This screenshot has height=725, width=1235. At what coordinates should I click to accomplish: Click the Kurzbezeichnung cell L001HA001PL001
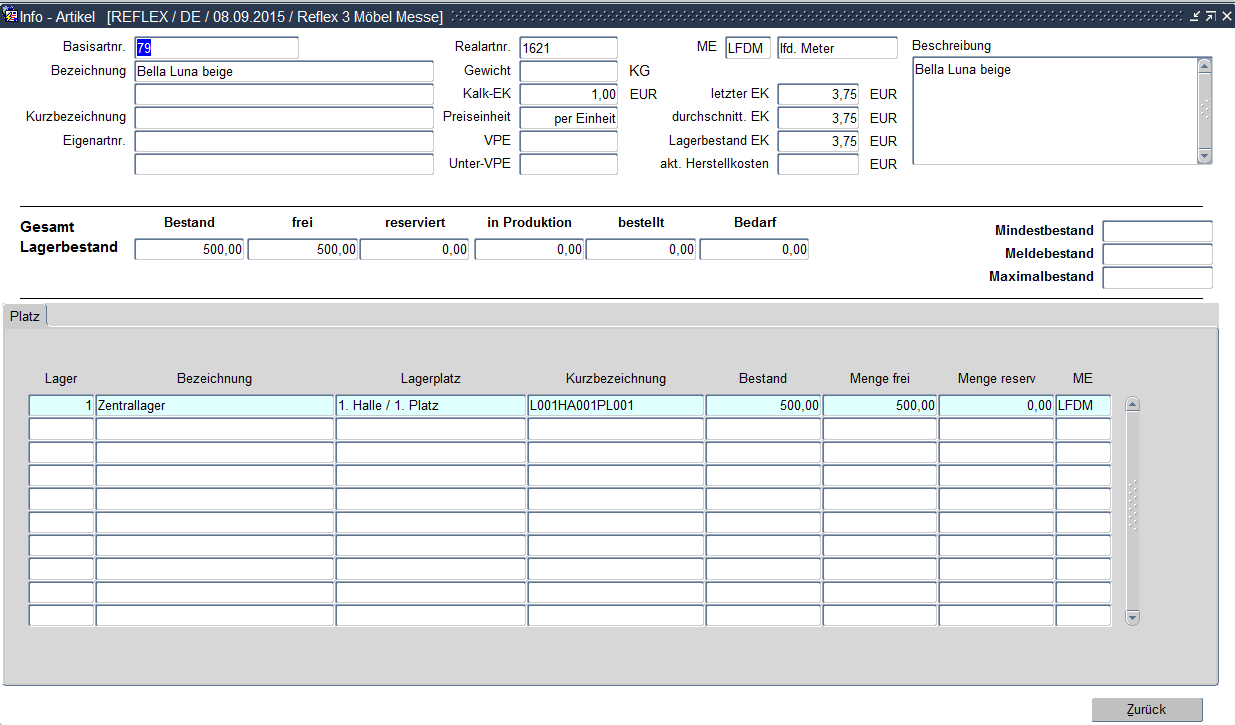(615, 406)
